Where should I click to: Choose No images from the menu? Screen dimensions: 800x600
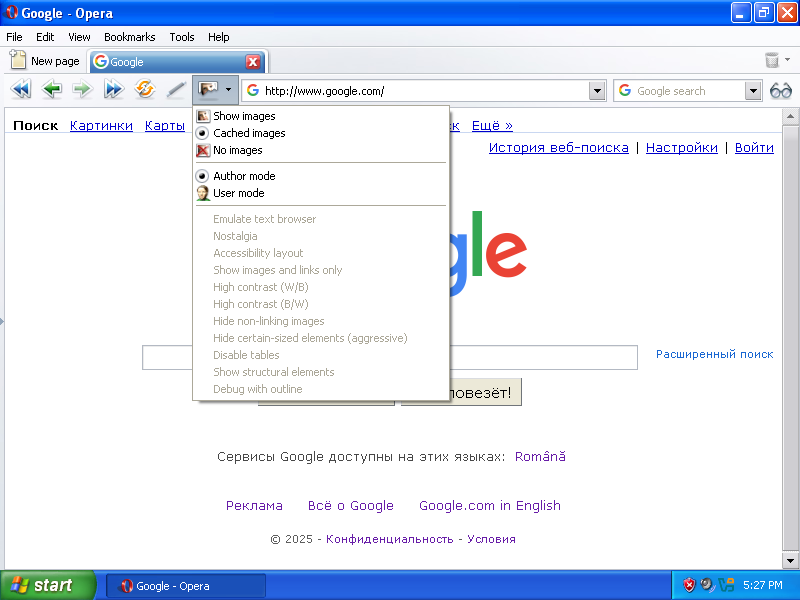(x=321, y=150)
